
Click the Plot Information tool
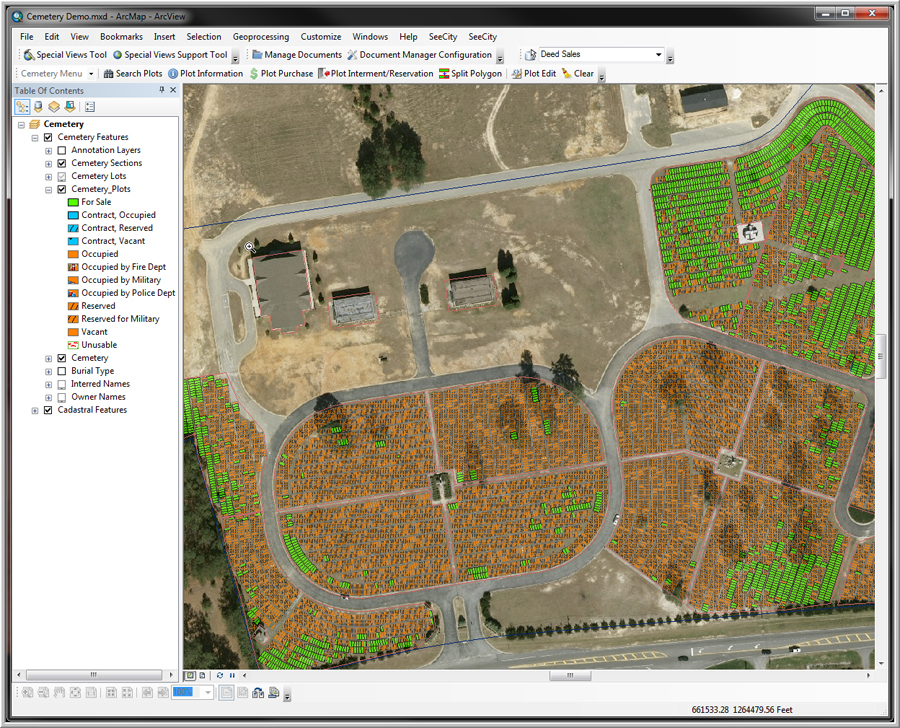pos(205,74)
